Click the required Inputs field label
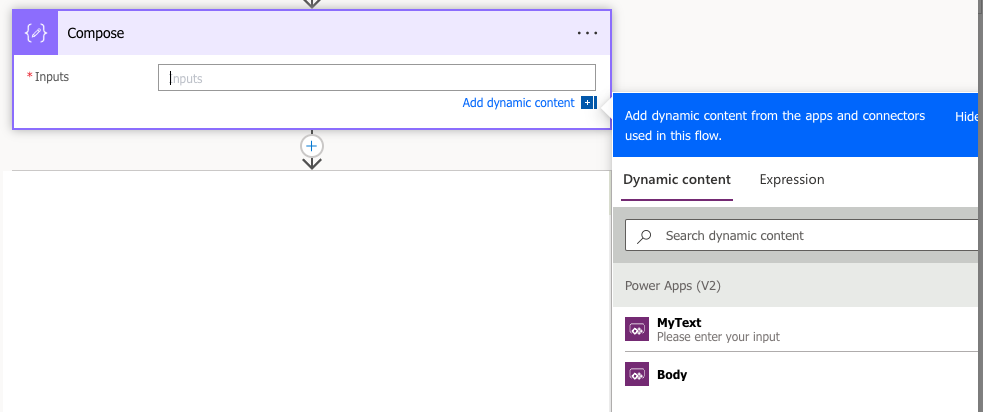 tap(52, 77)
